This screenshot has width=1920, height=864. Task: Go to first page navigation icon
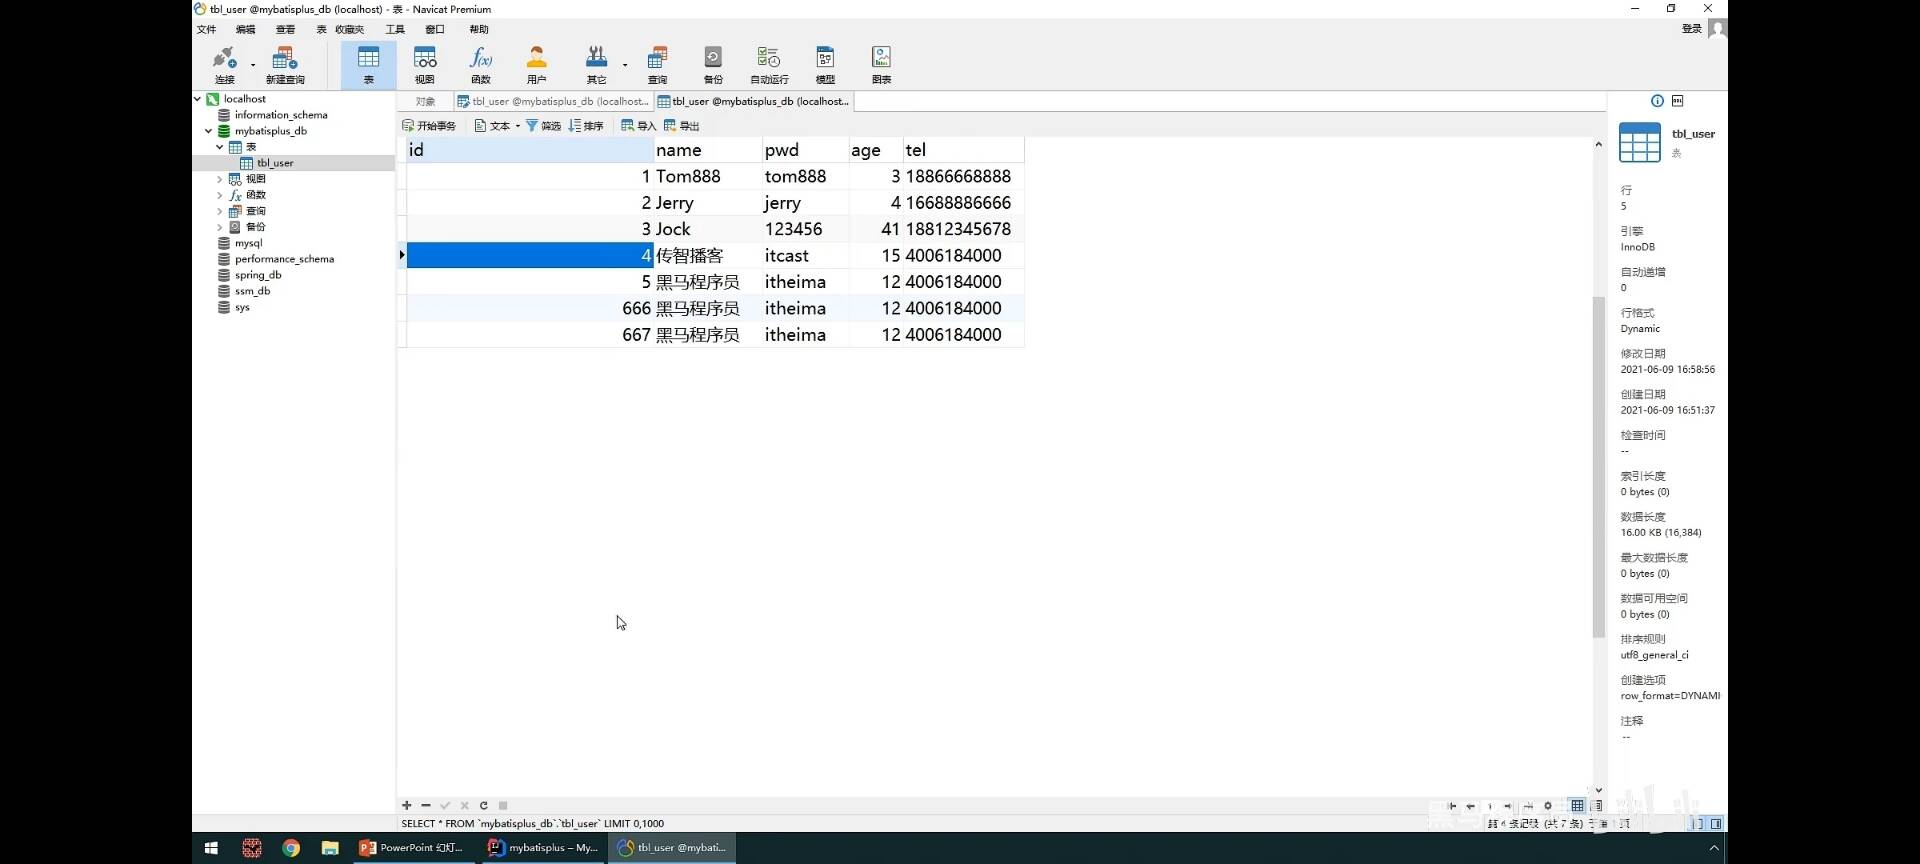pyautogui.click(x=1452, y=806)
